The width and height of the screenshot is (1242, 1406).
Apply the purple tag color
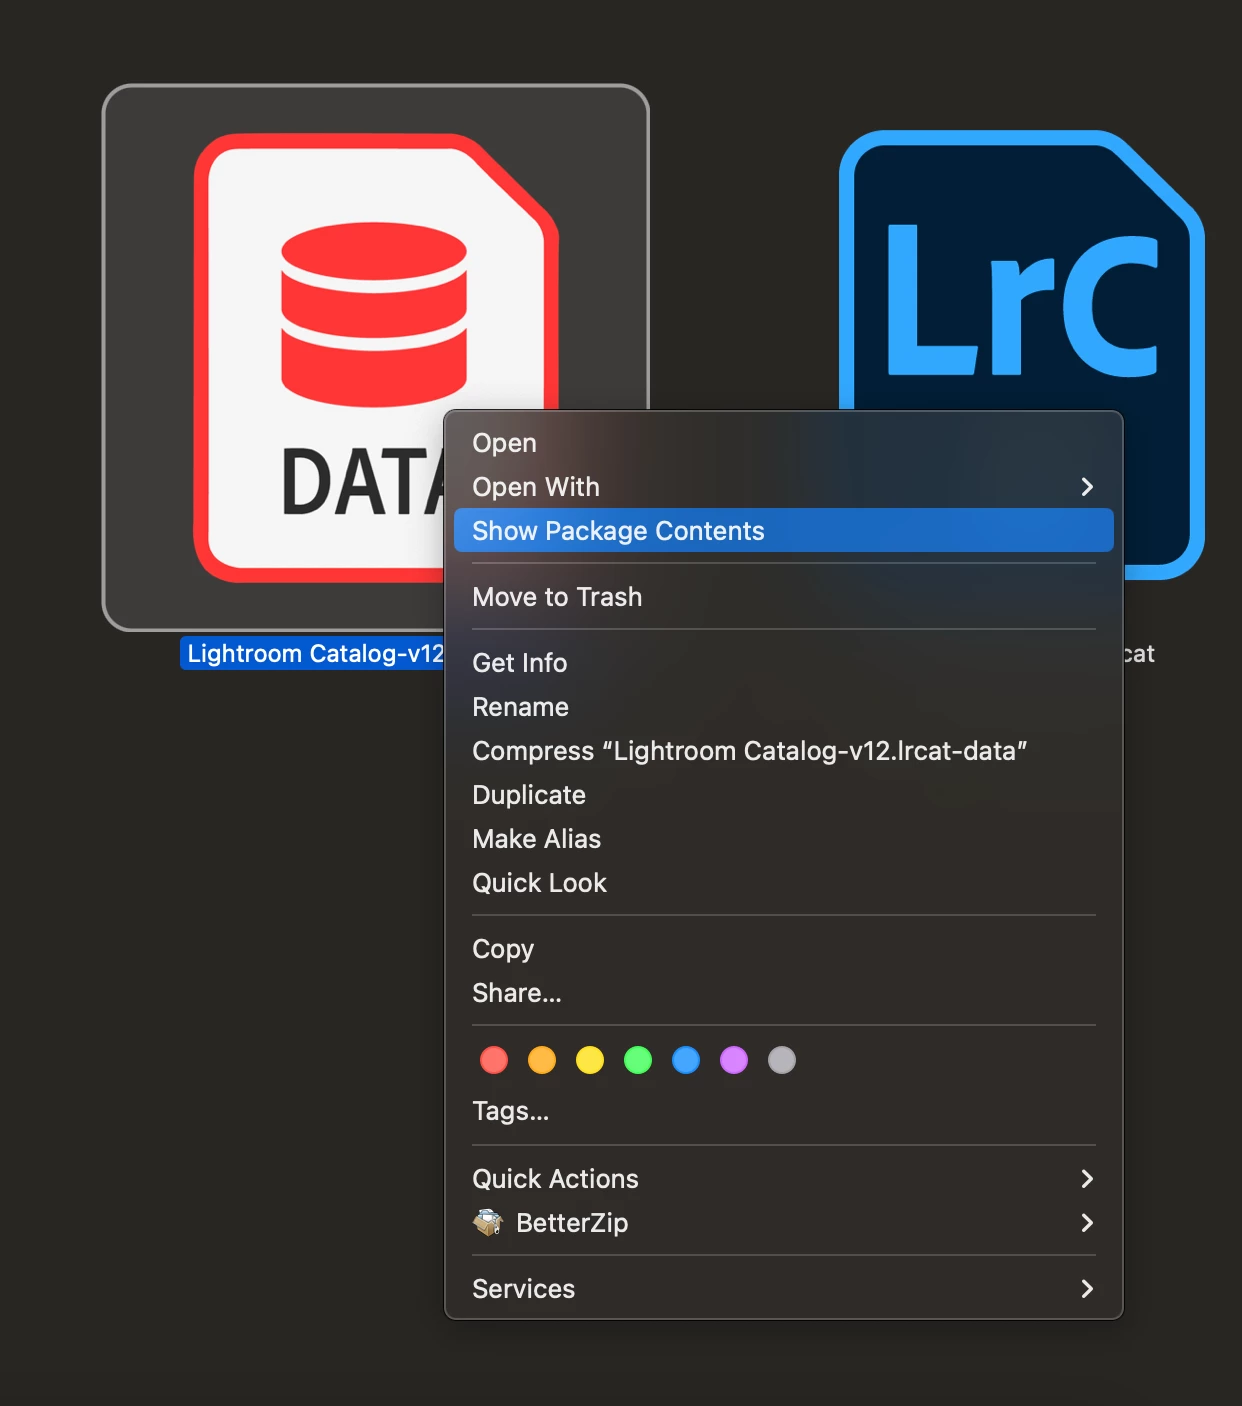(x=734, y=1060)
